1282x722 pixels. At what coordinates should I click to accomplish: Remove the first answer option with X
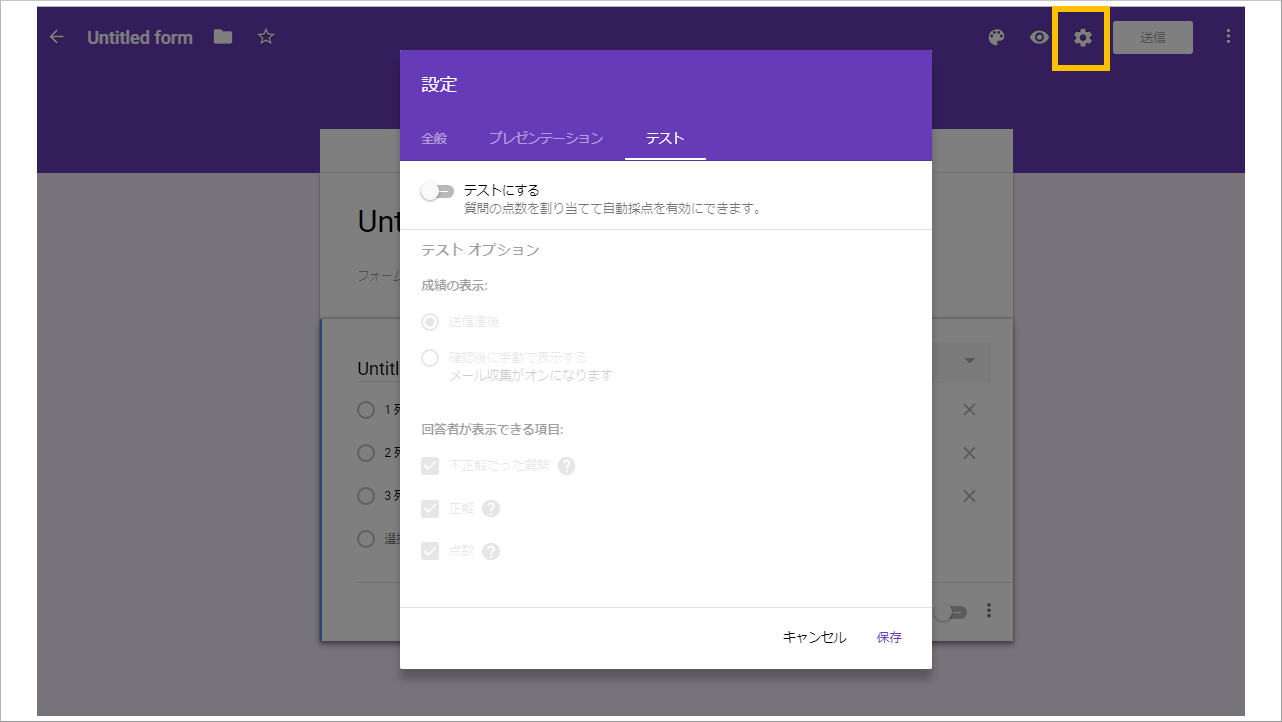968,409
